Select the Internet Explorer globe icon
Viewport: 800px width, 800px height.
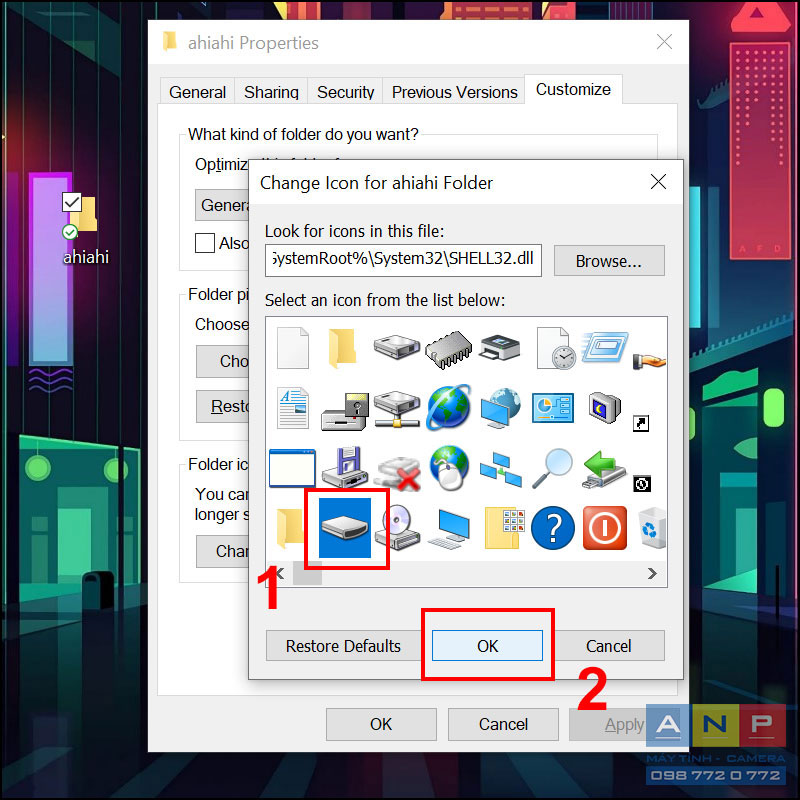click(x=448, y=407)
